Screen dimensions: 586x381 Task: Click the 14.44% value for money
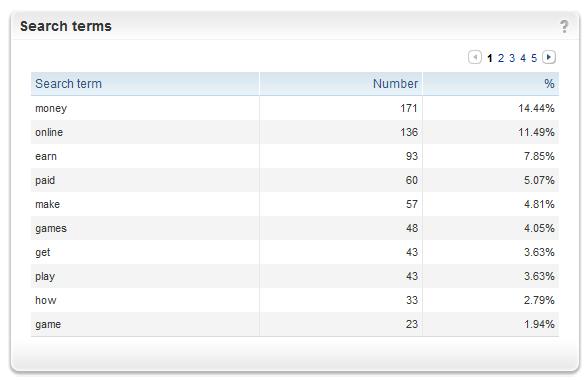click(x=536, y=108)
